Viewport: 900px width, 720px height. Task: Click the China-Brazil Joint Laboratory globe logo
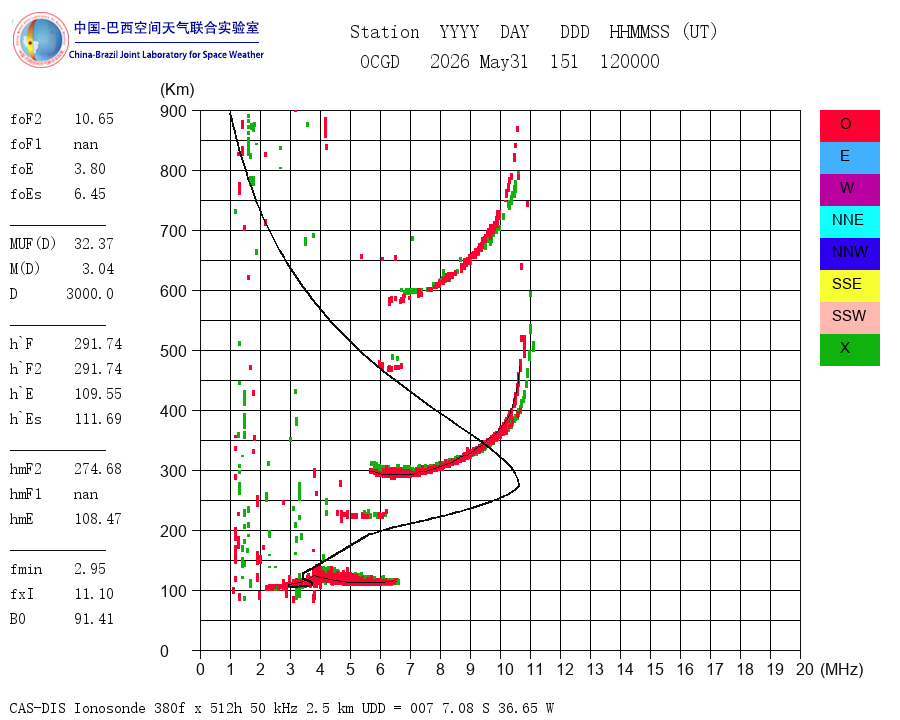pyautogui.click(x=40, y=40)
